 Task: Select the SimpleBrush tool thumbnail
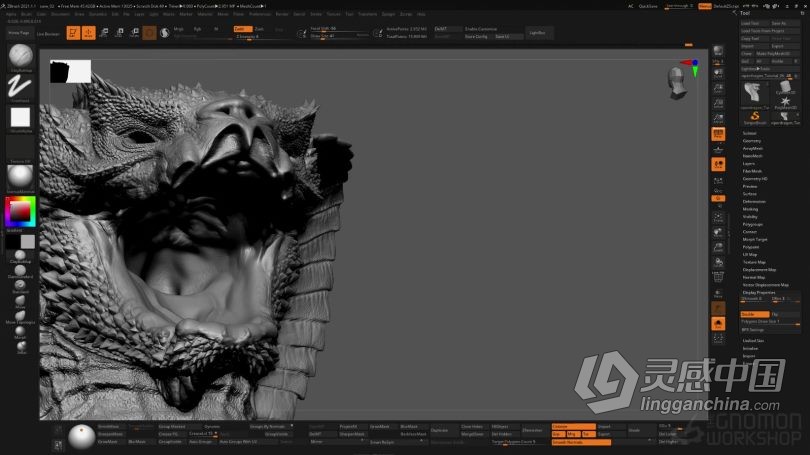[x=755, y=117]
